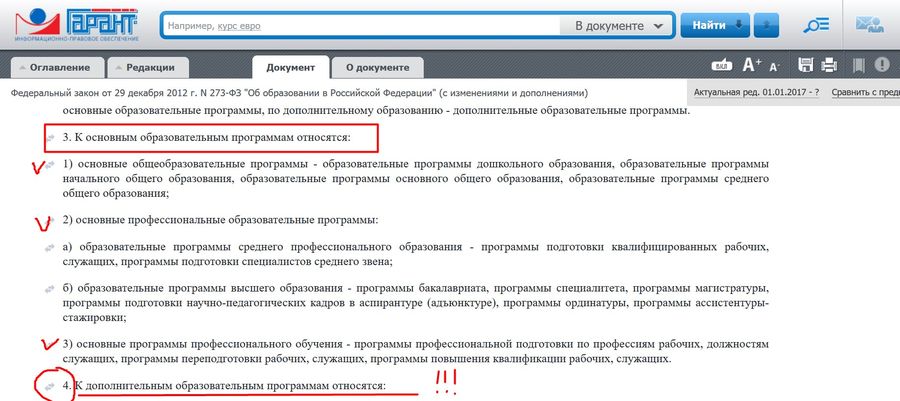Click text '2) основные профессиональные образовательные программы:'
Viewport: 900px width, 401px height.
(220, 220)
